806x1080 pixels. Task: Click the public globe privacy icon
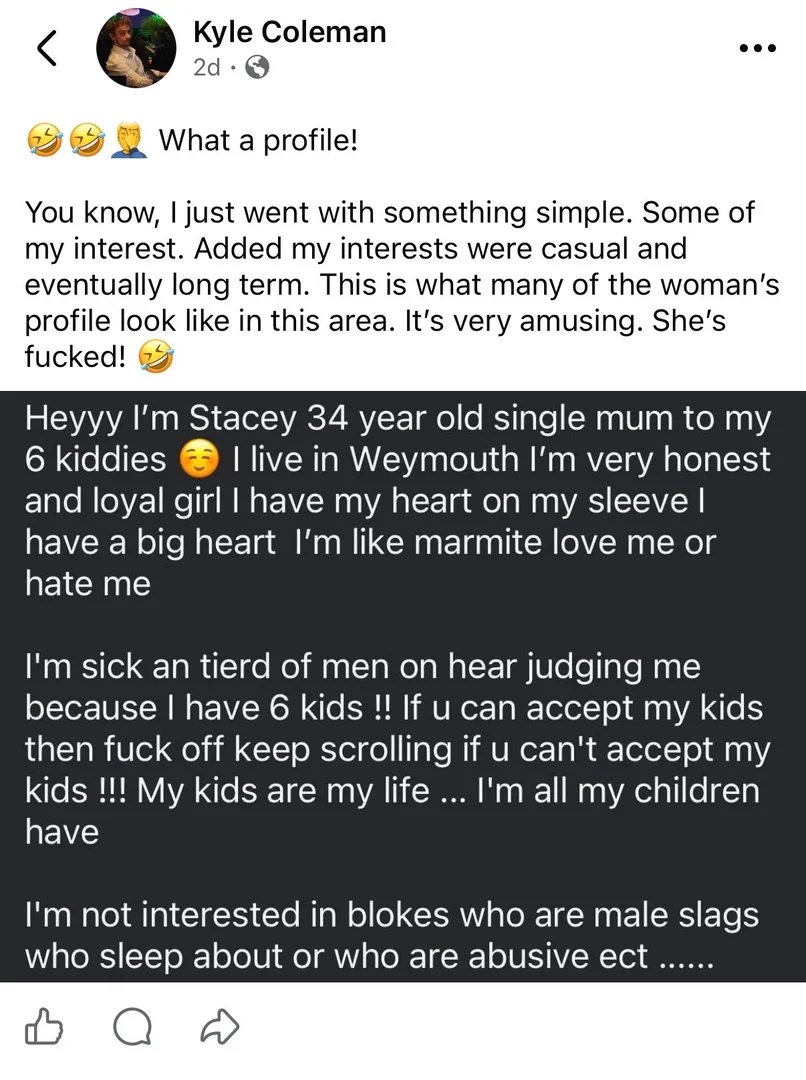point(257,68)
